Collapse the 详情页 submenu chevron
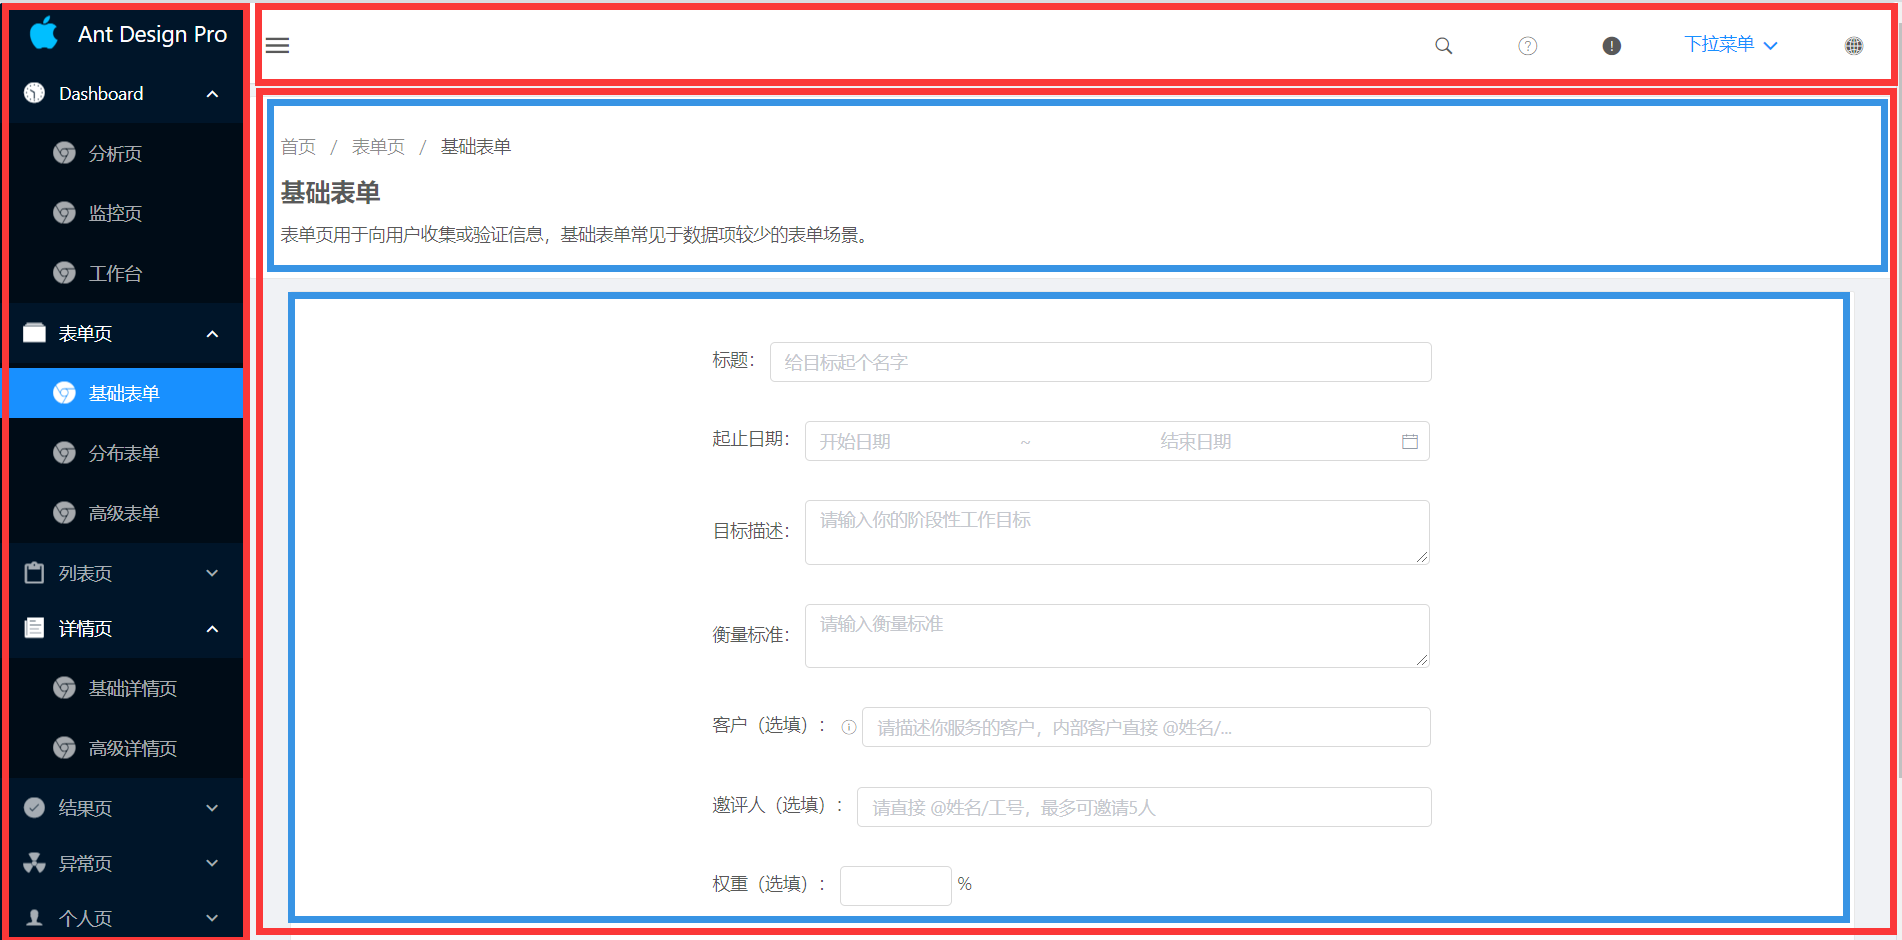This screenshot has width=1902, height=940. (212, 629)
